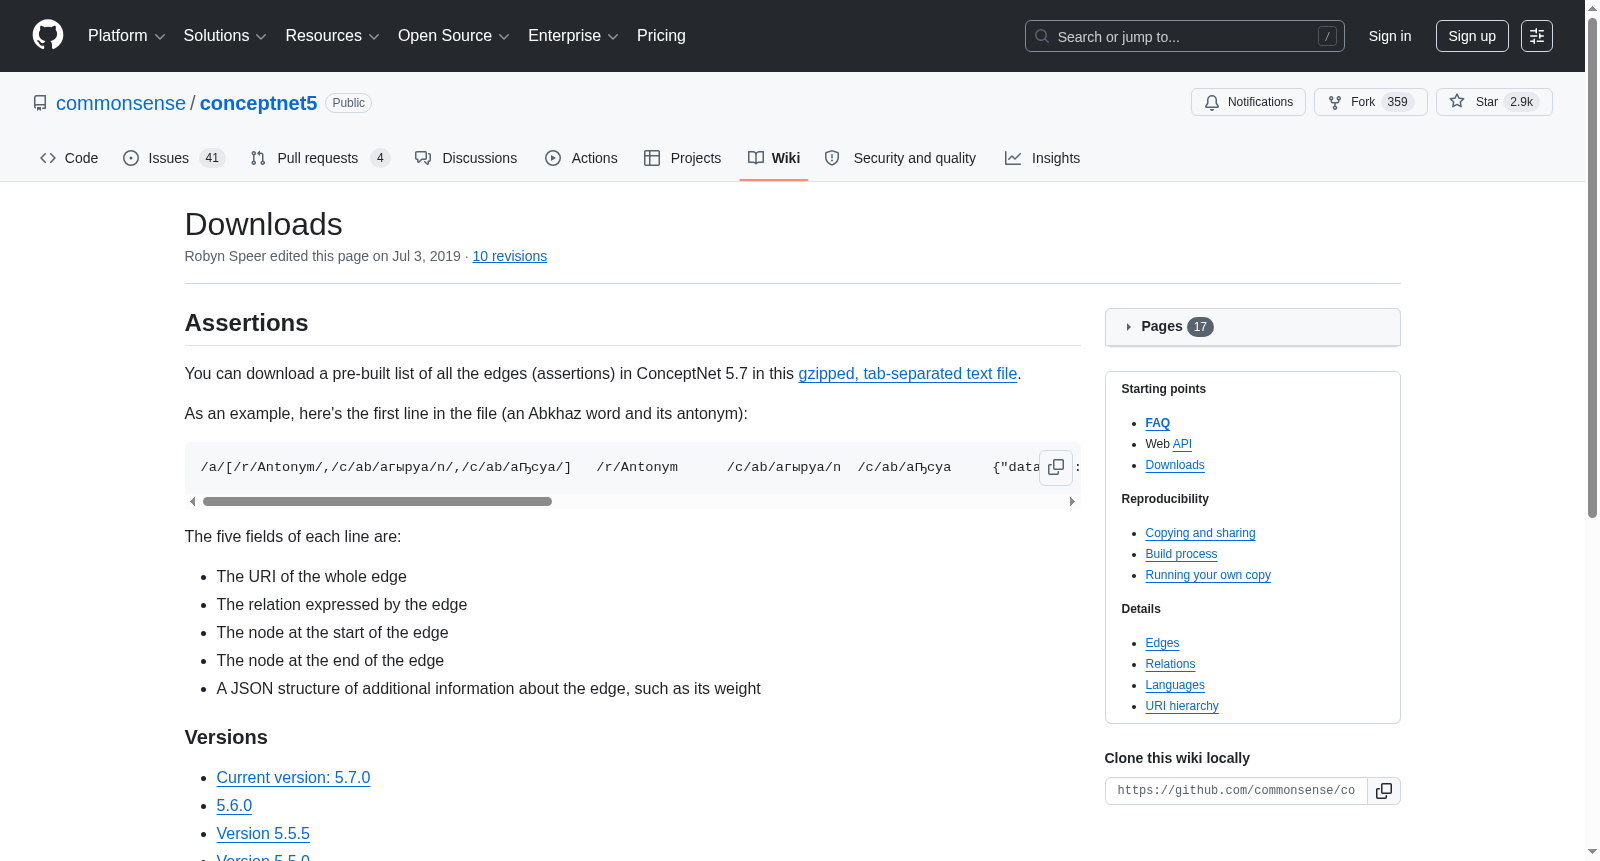Switch to the Discussions tab
Screen dimensions: 1600x861
coord(466,158)
